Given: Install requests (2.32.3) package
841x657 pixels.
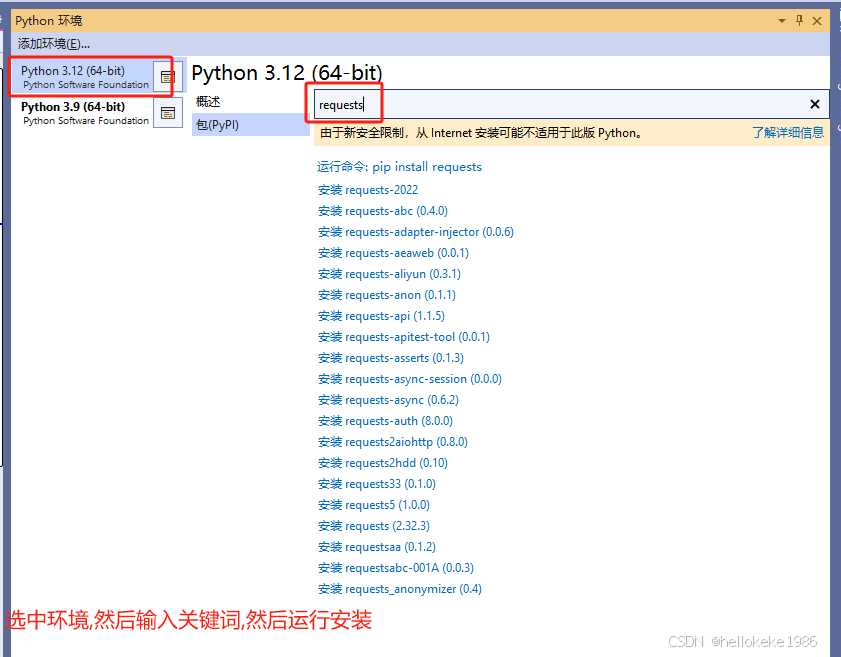Looking at the screenshot, I should (x=373, y=526).
